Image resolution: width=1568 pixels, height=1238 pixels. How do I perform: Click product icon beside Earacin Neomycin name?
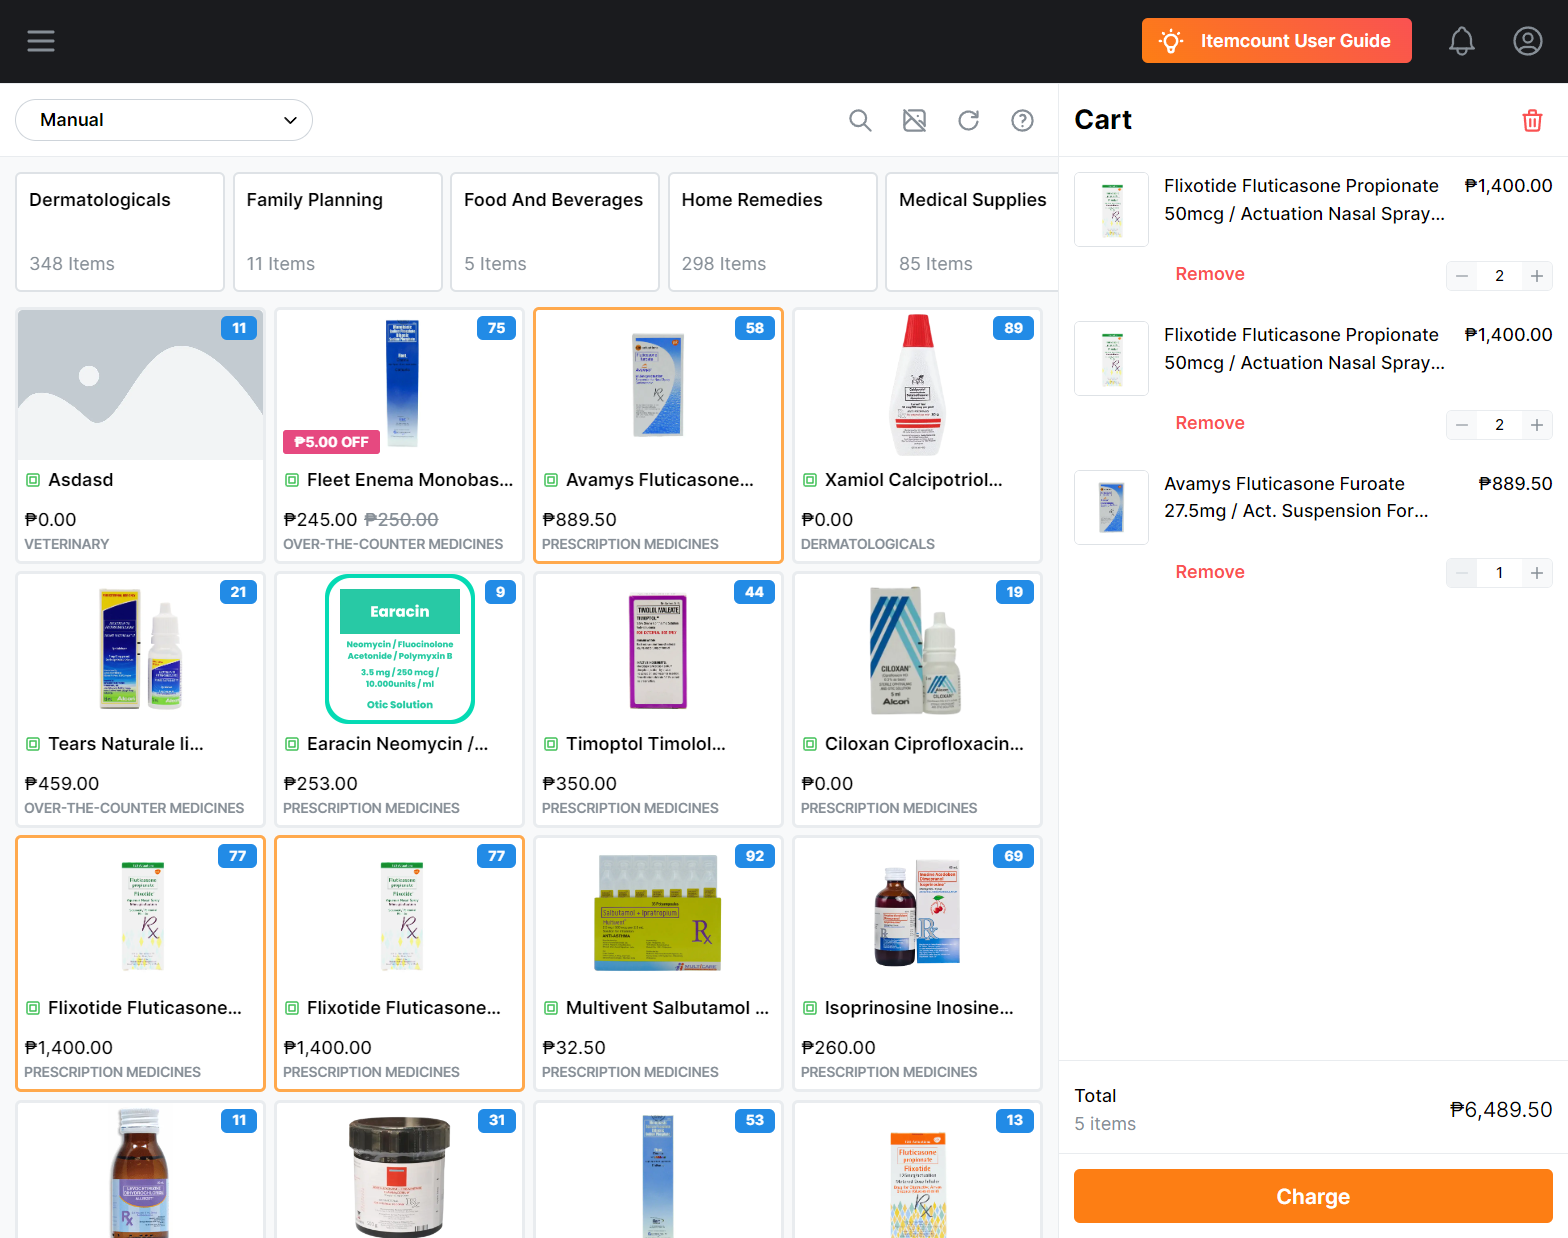click(x=292, y=744)
